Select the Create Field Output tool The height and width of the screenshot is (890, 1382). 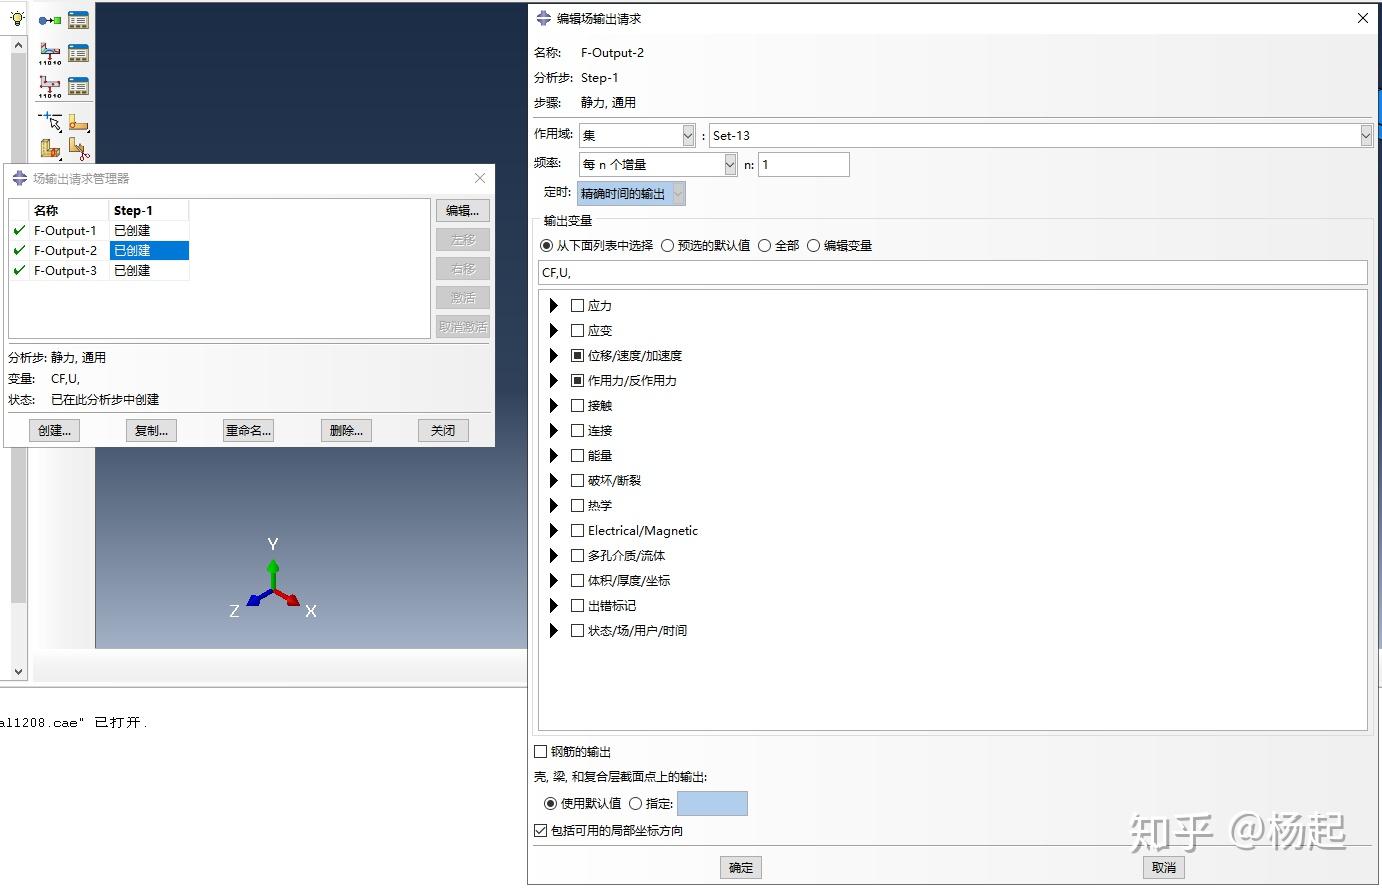50,53
